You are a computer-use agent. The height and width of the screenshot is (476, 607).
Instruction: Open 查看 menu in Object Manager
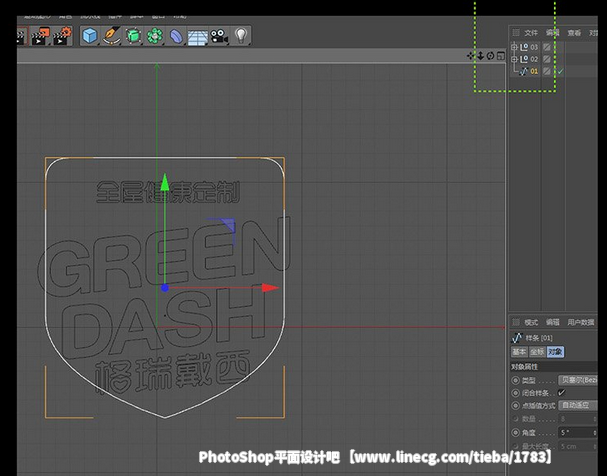pyautogui.click(x=574, y=33)
